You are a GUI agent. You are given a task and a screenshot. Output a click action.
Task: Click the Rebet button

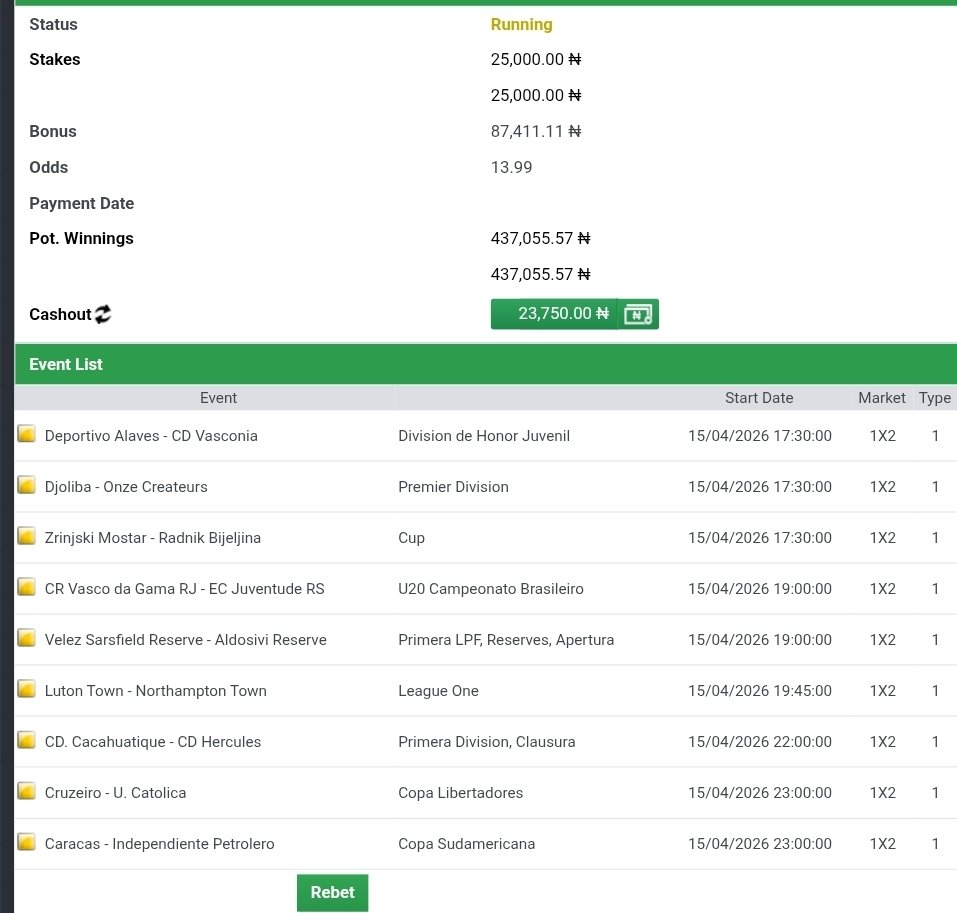coord(333,892)
